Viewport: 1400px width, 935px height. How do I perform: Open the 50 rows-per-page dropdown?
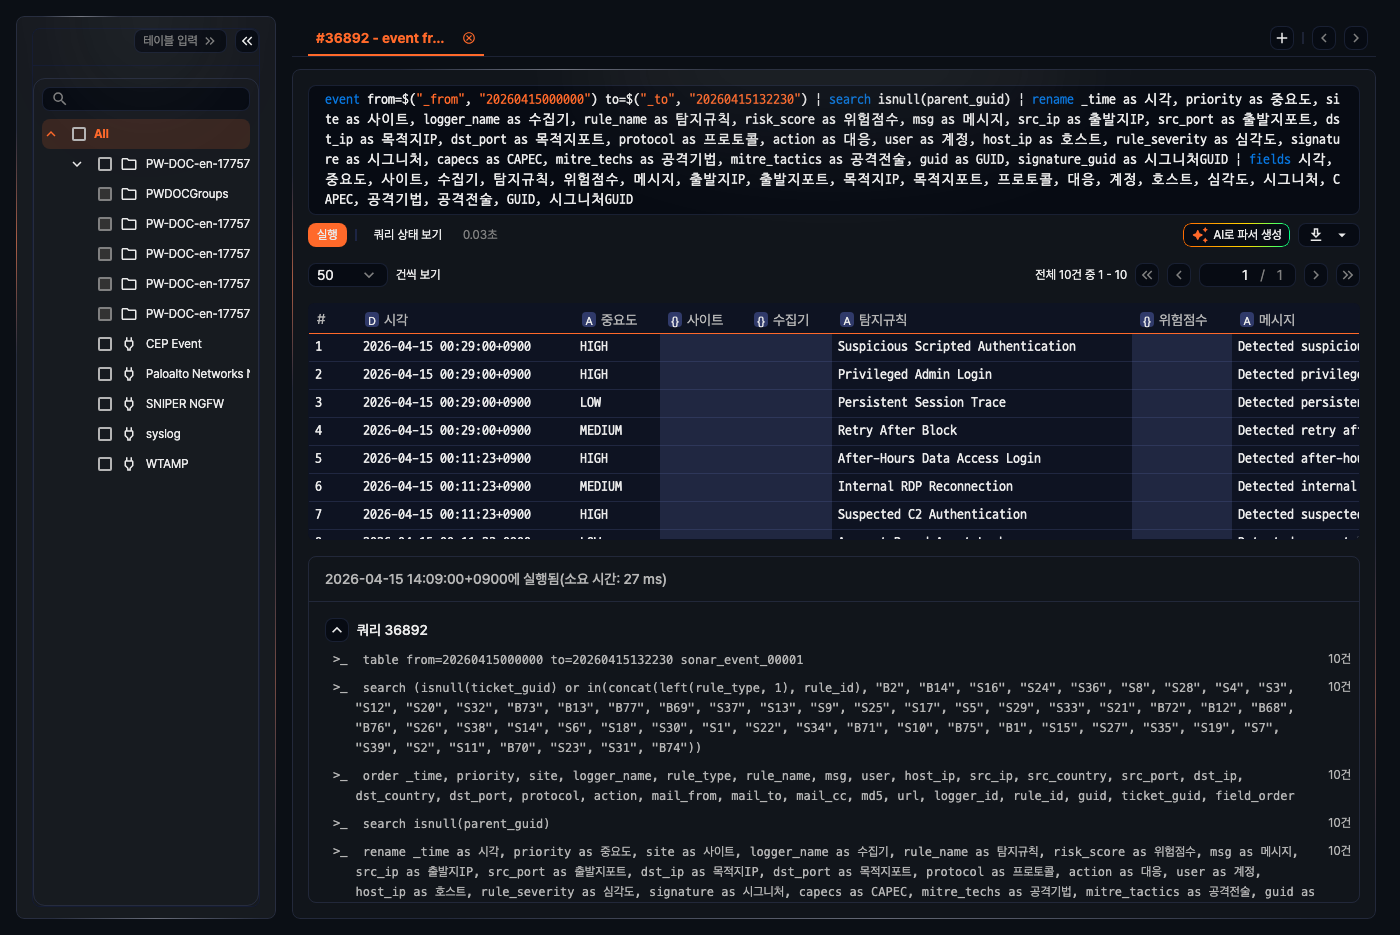346,275
